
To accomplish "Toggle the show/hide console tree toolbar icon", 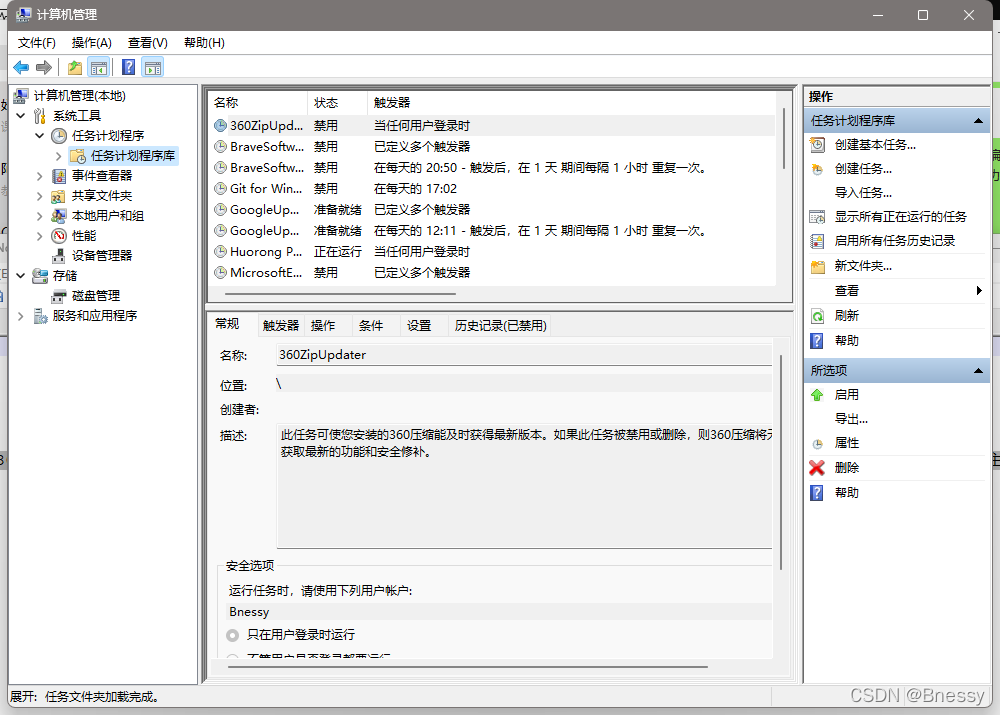I will (99, 67).
